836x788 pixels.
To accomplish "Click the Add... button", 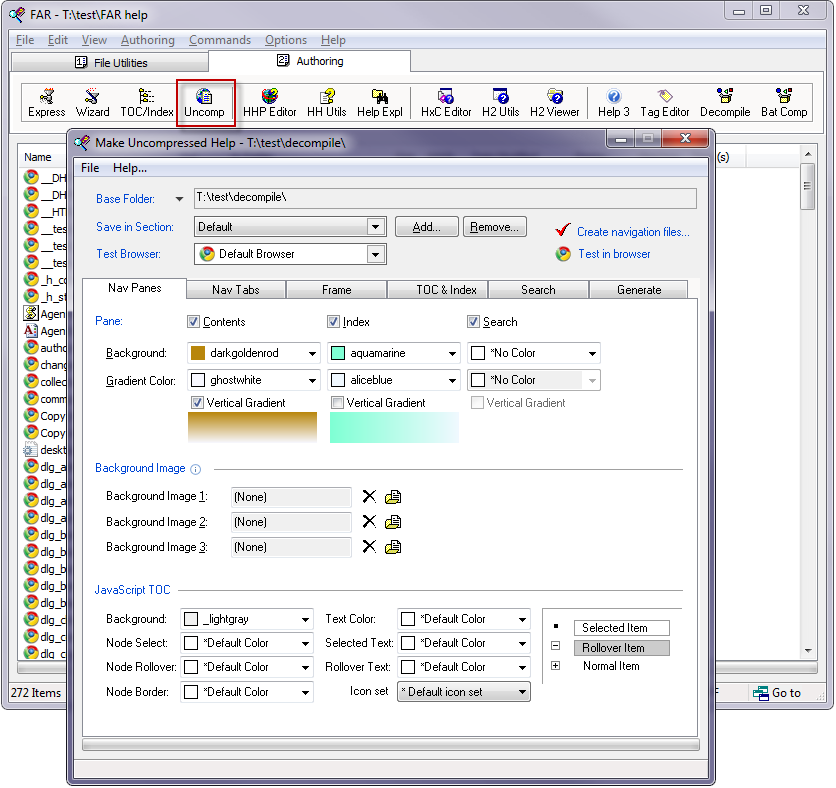I will coord(426,227).
